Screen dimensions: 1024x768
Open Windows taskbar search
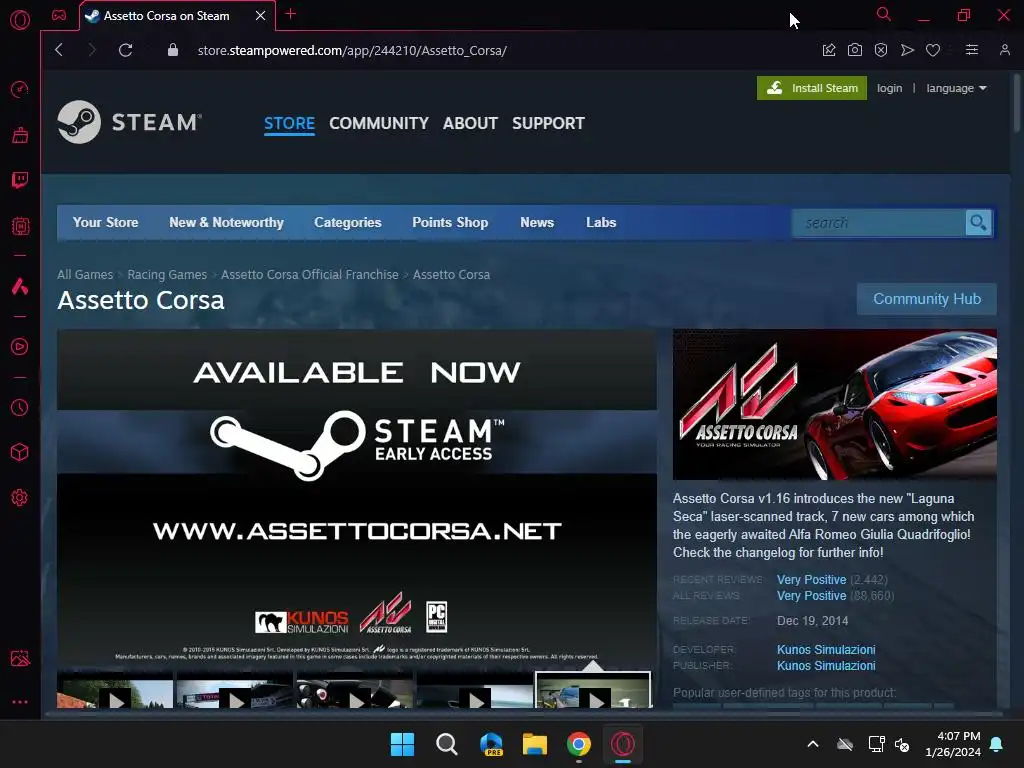(x=447, y=744)
